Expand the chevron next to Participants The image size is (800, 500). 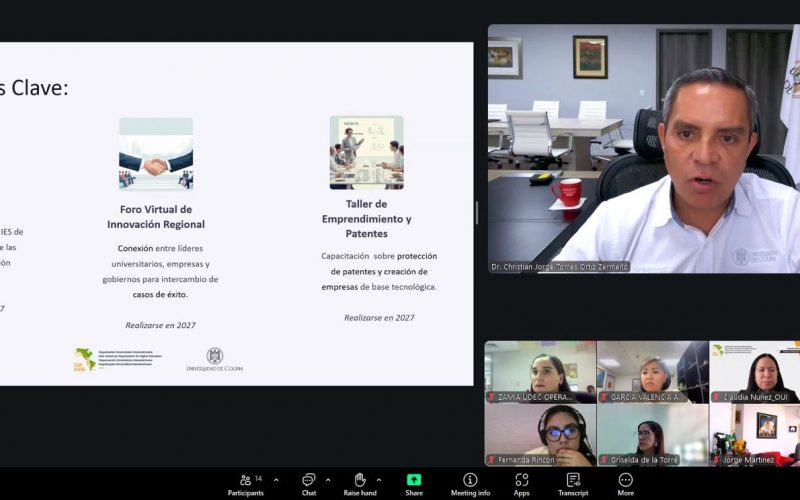click(x=276, y=480)
